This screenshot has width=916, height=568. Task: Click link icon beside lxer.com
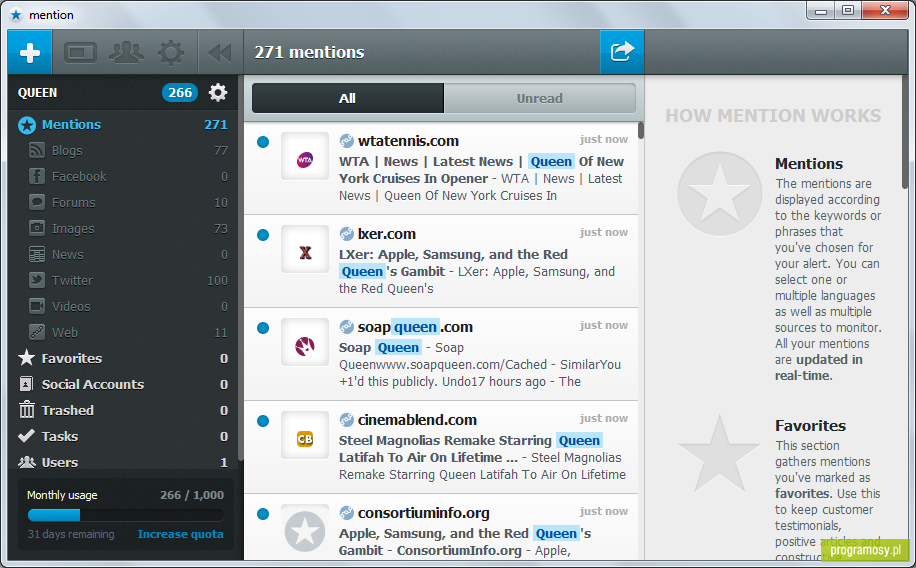pos(346,234)
